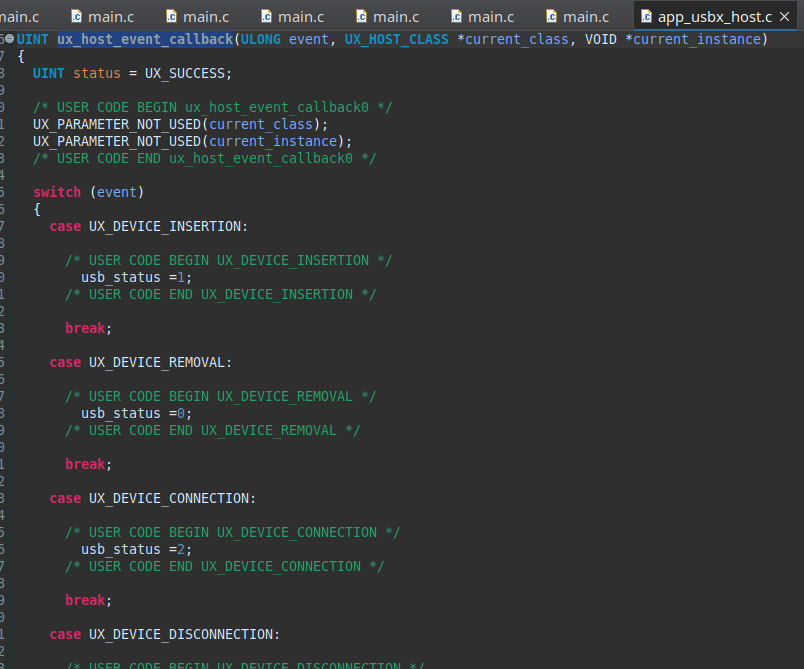
Task: Click the usb_status =1; statement
Action: (136, 277)
